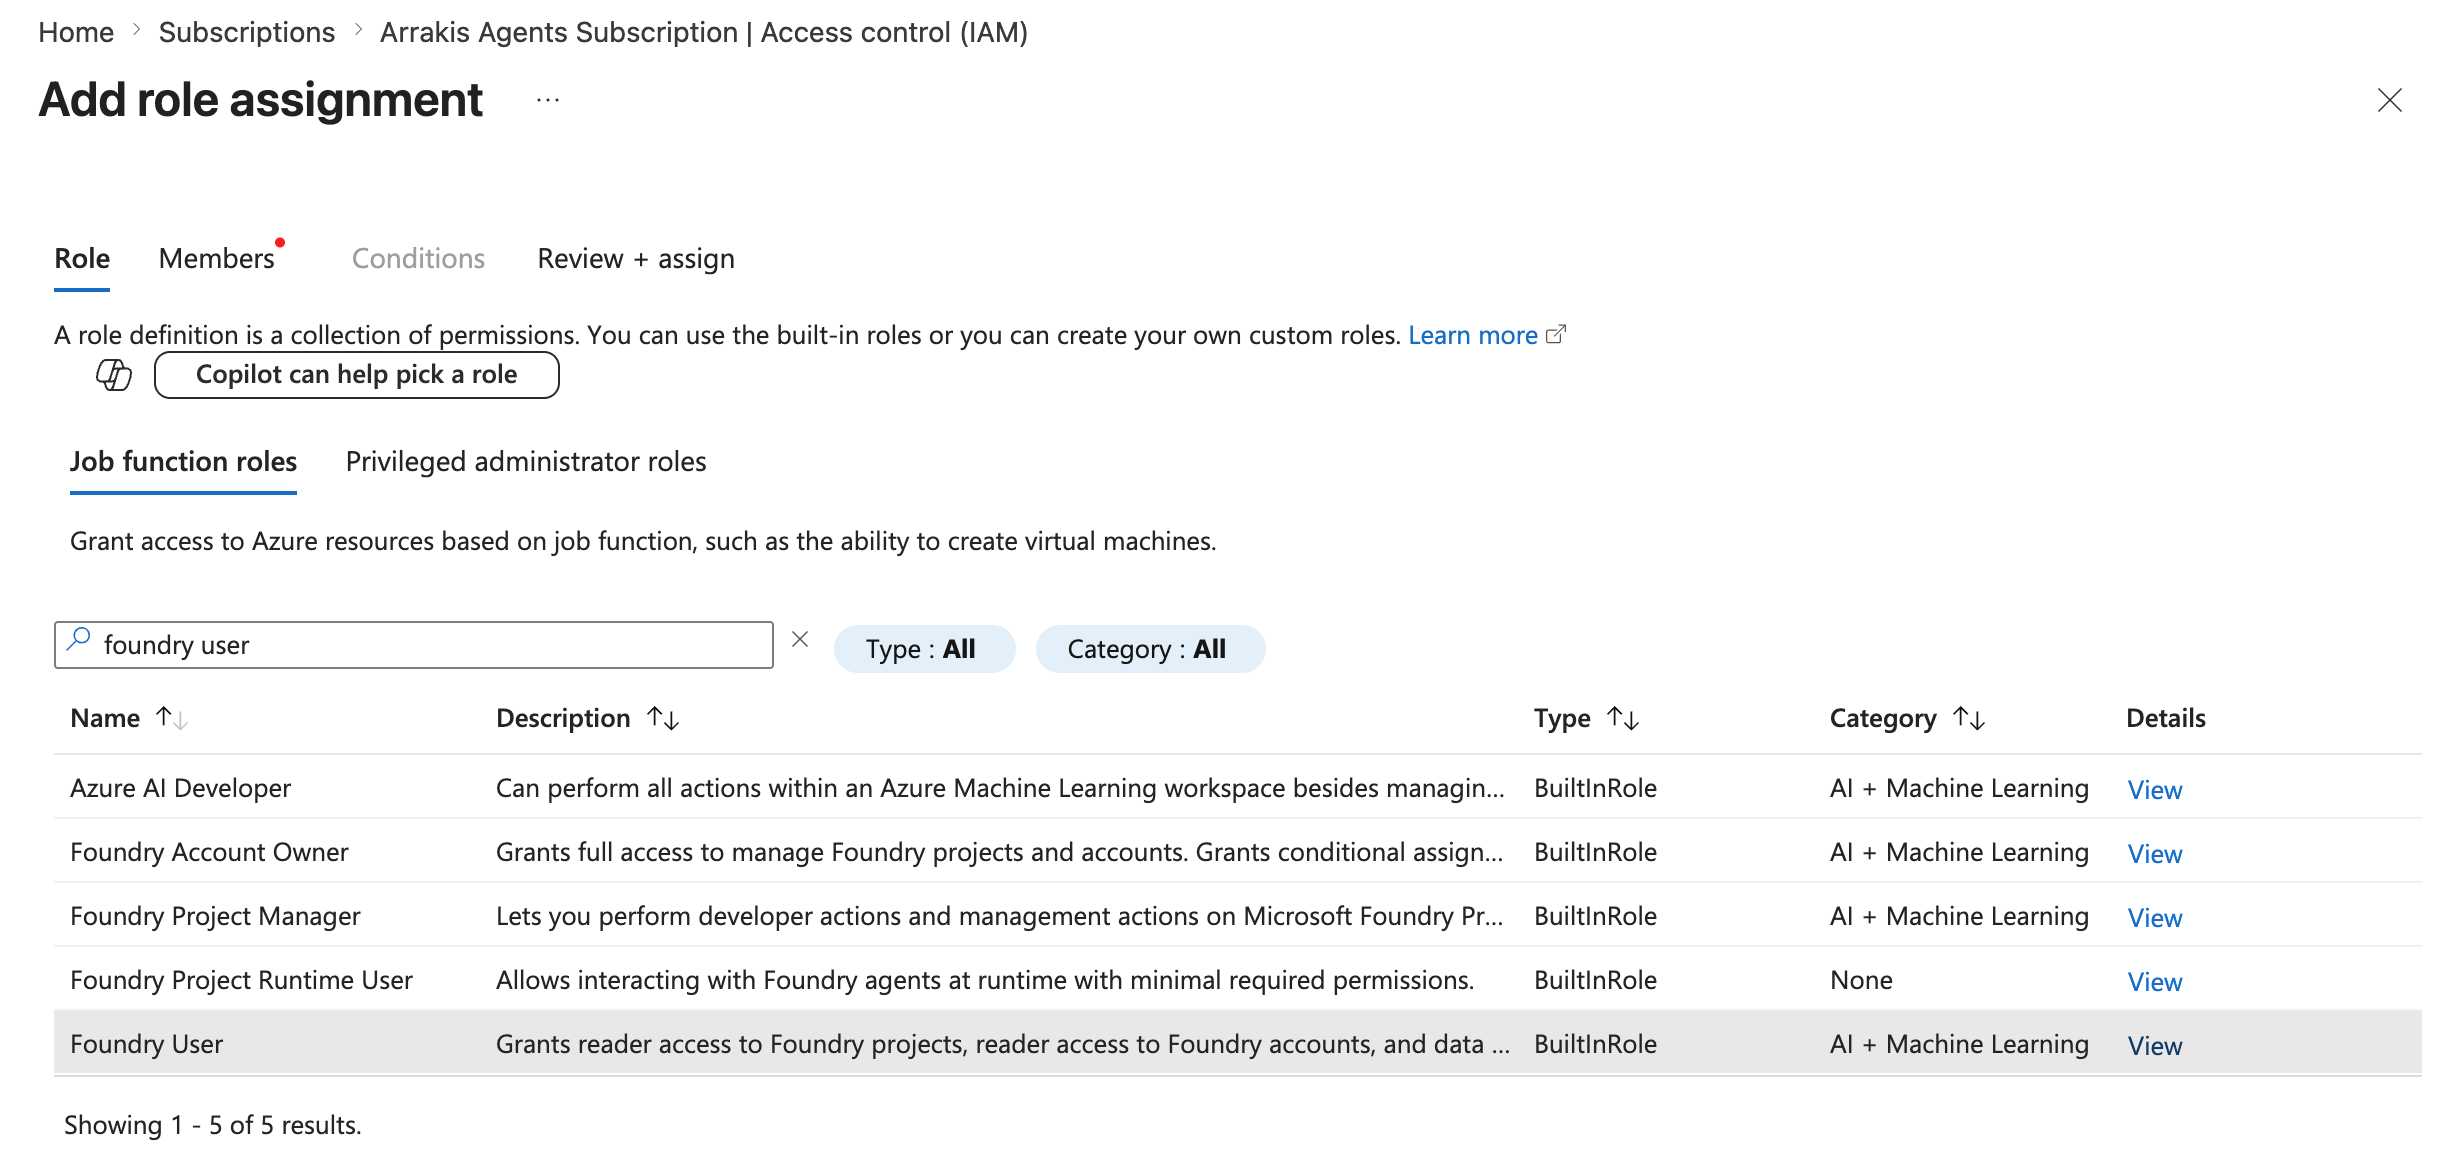Select the Azure AI Developer role
Screen dimensions: 2448x1166
click(180, 788)
